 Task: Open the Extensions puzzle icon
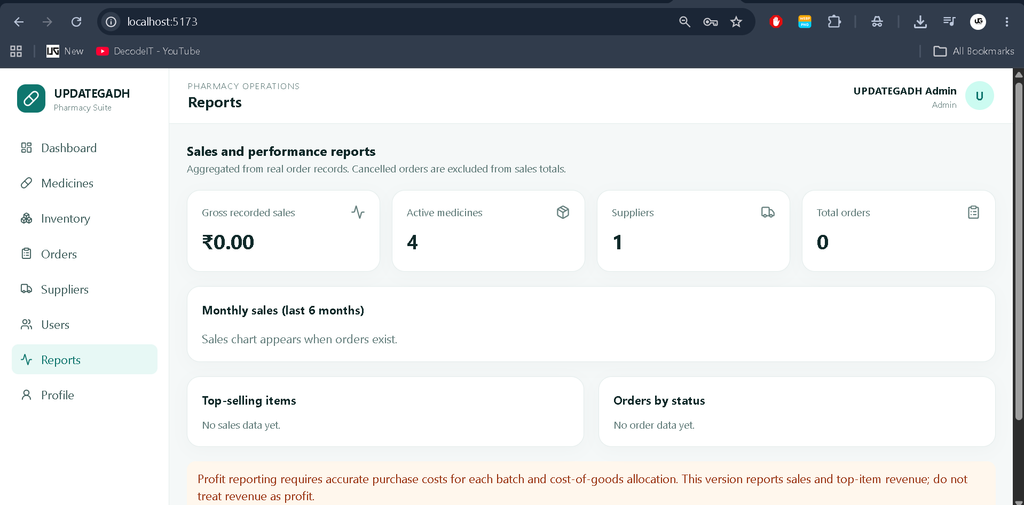(x=834, y=22)
